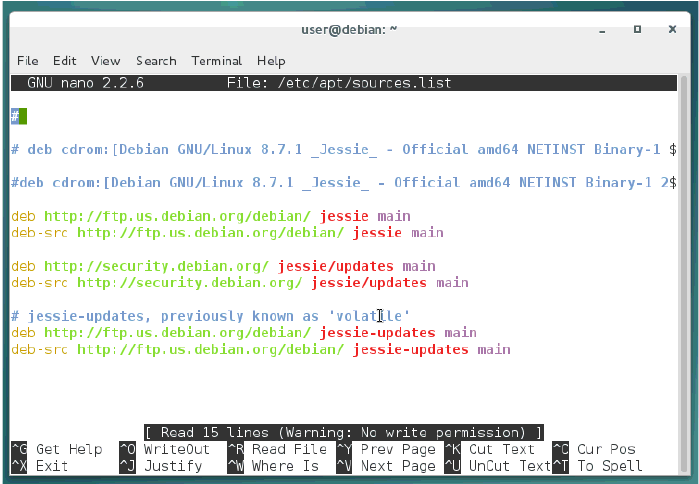This screenshot has height=484, width=699.
Task: Open the Search menu
Action: coord(156,61)
